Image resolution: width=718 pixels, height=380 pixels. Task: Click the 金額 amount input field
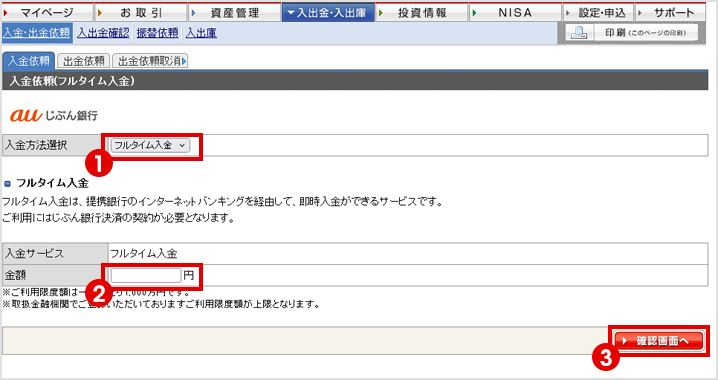pos(146,275)
